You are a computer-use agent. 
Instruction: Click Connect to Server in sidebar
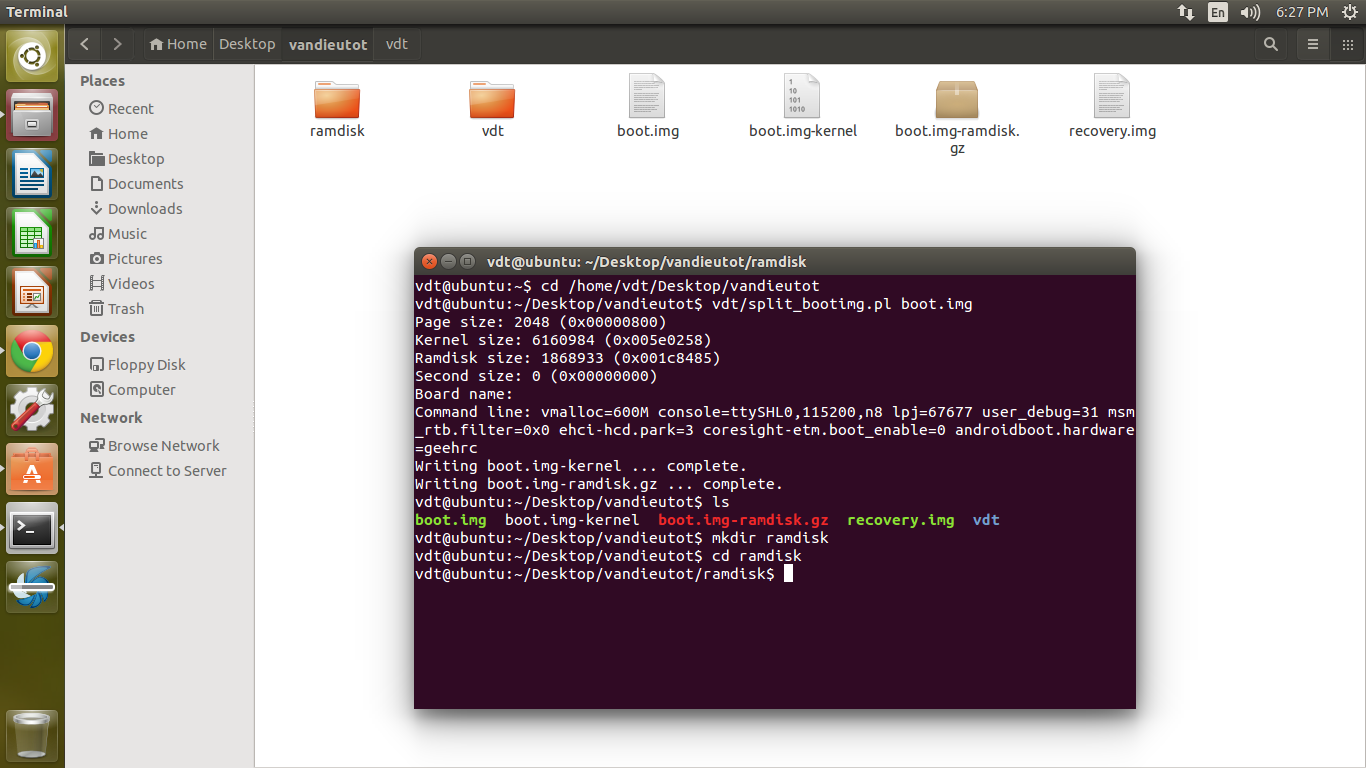tap(167, 470)
